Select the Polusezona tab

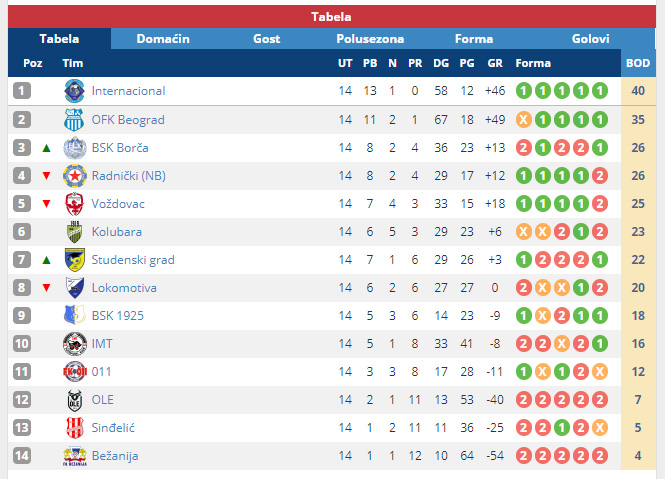370,39
